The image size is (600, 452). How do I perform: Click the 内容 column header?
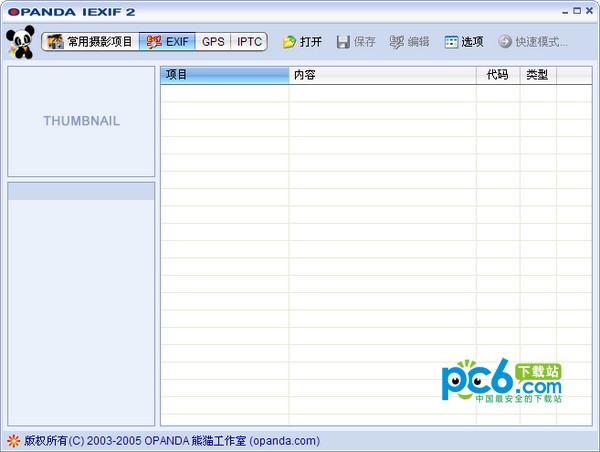382,75
